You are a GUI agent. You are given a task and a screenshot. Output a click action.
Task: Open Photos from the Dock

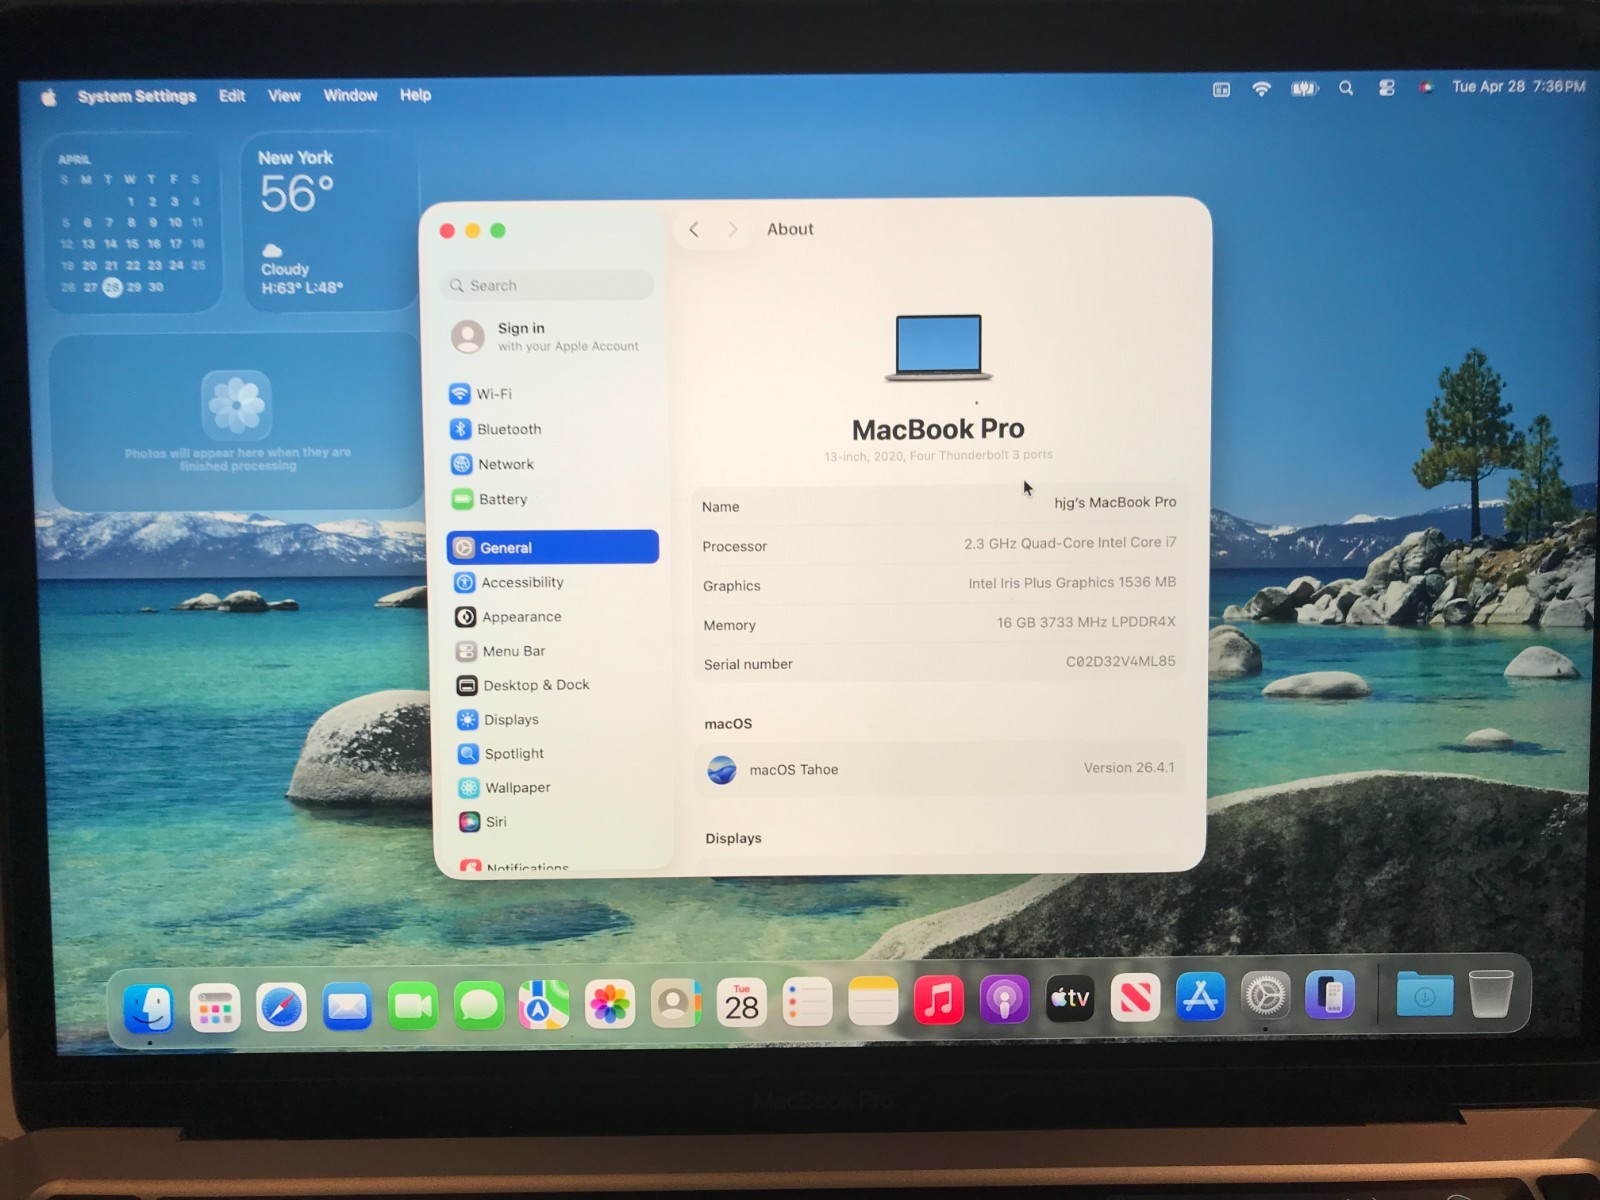coord(610,1003)
